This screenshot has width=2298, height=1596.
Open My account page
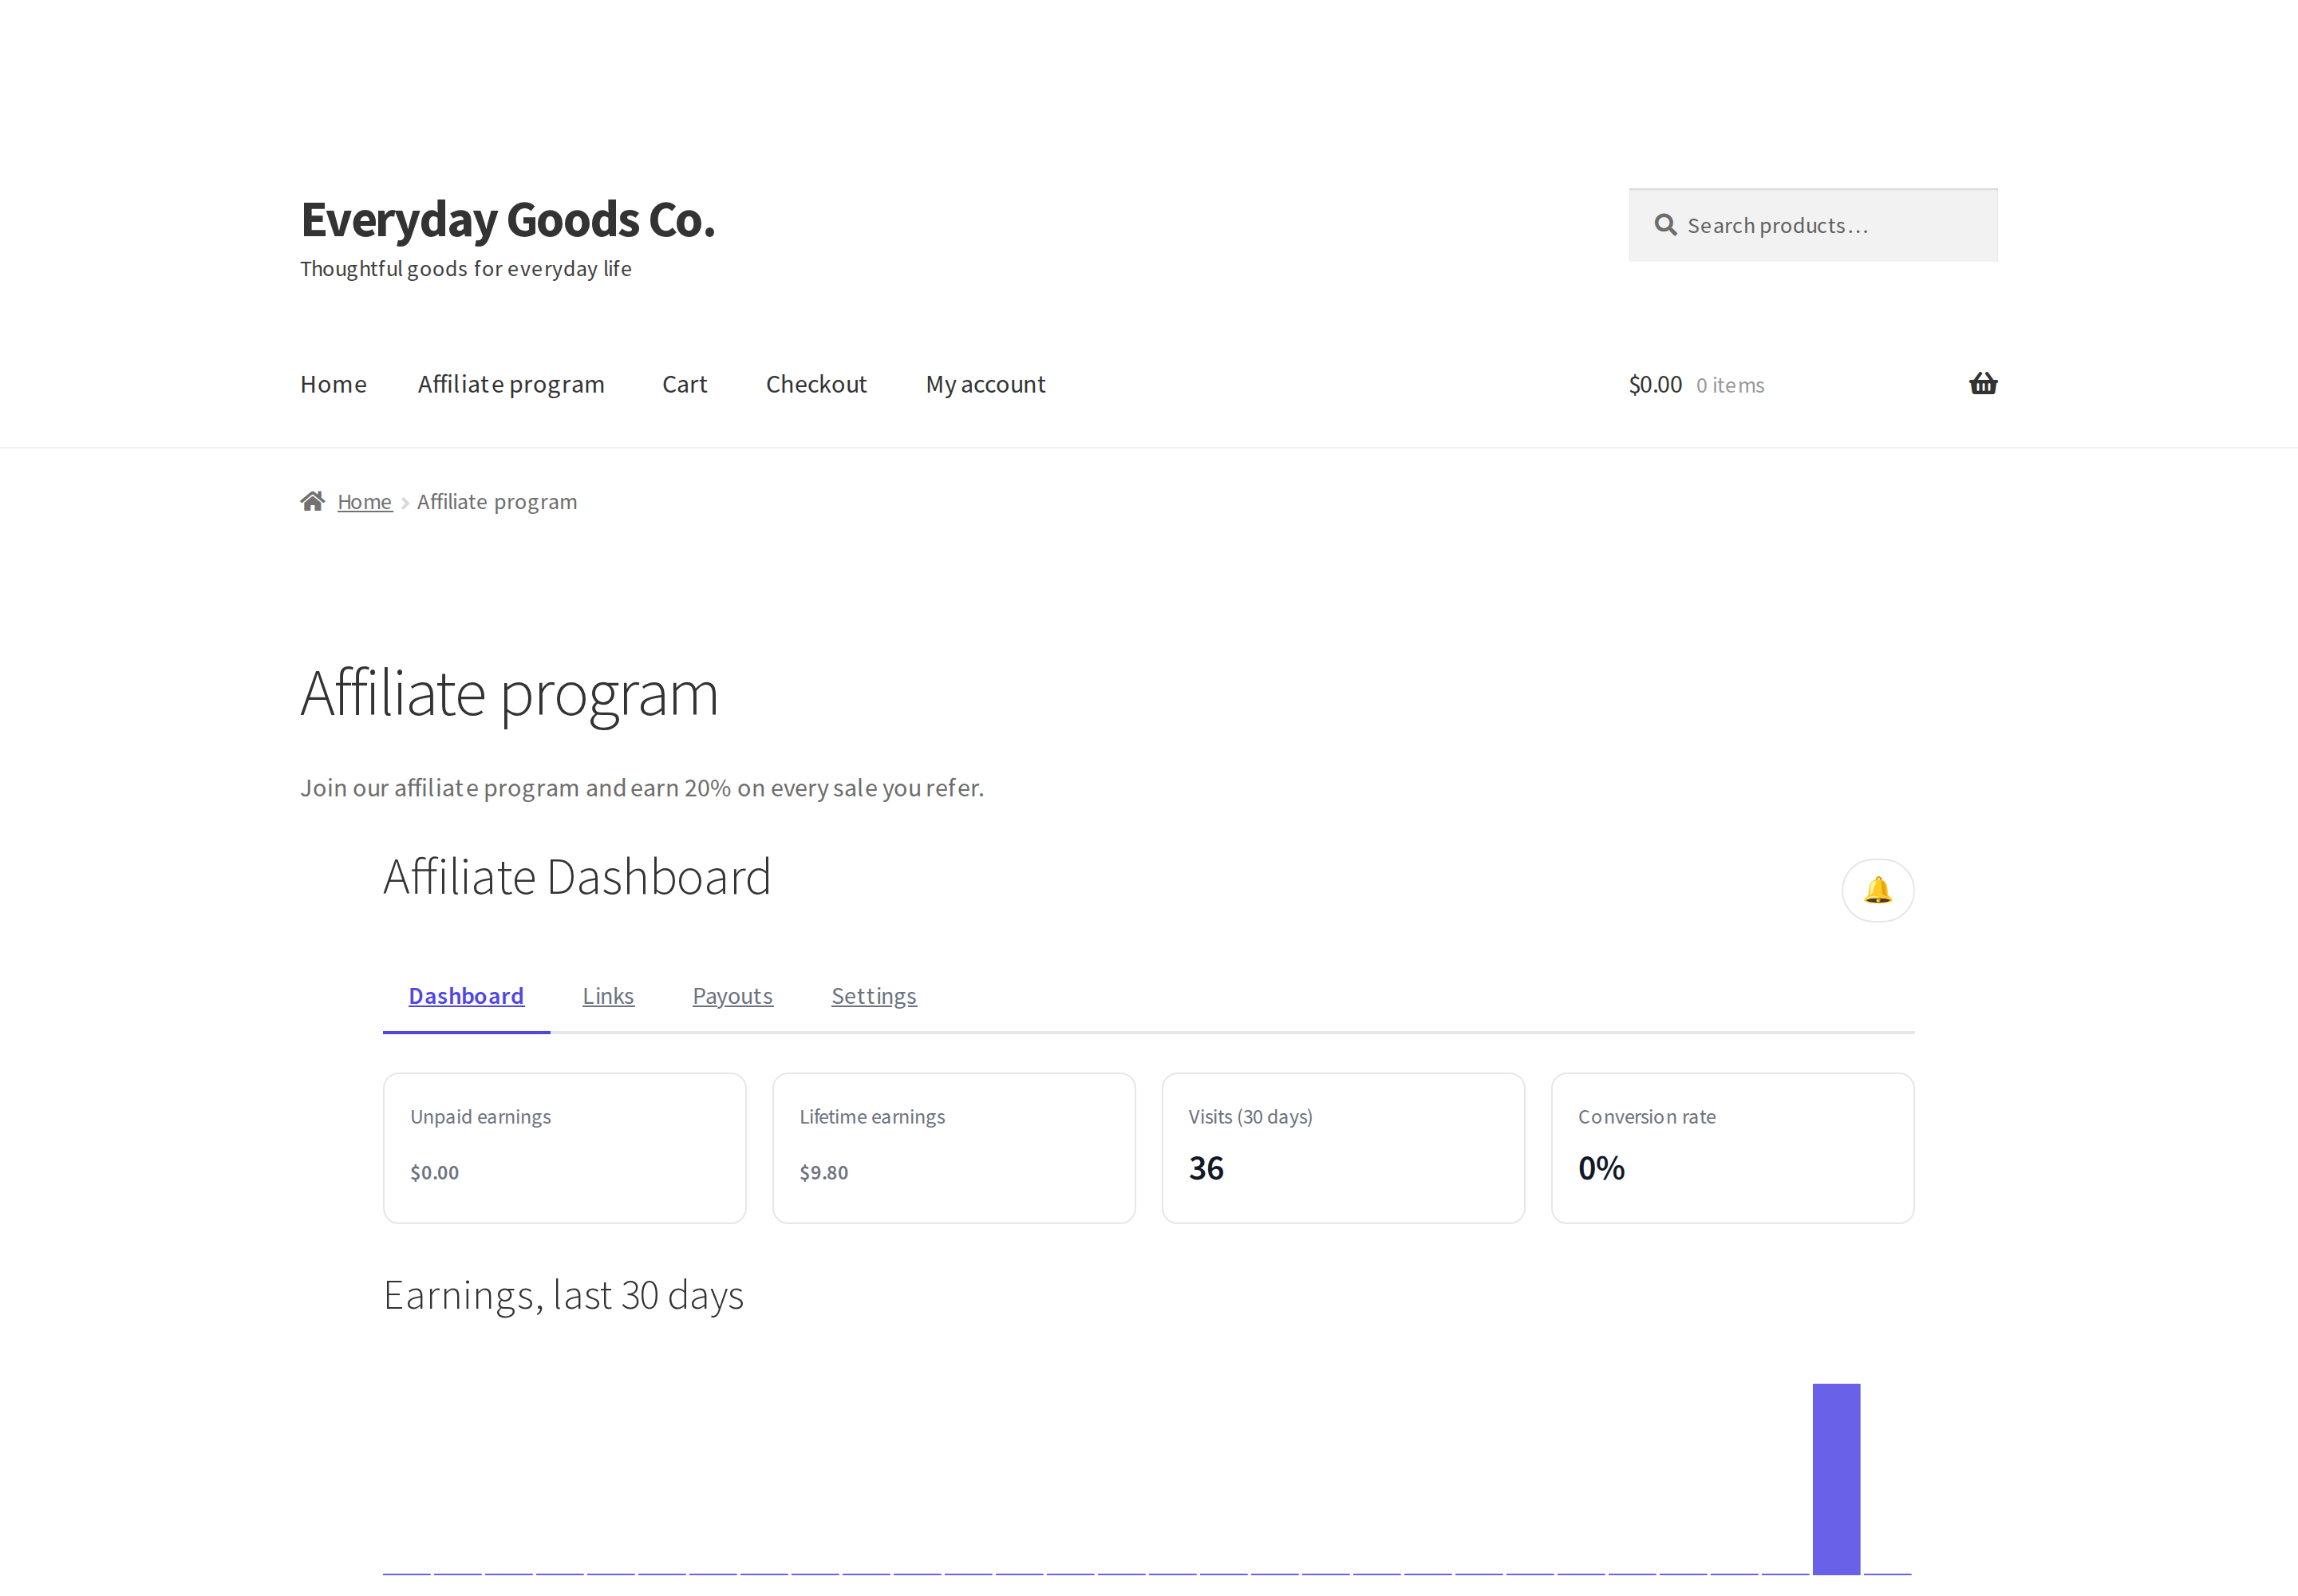coord(985,384)
